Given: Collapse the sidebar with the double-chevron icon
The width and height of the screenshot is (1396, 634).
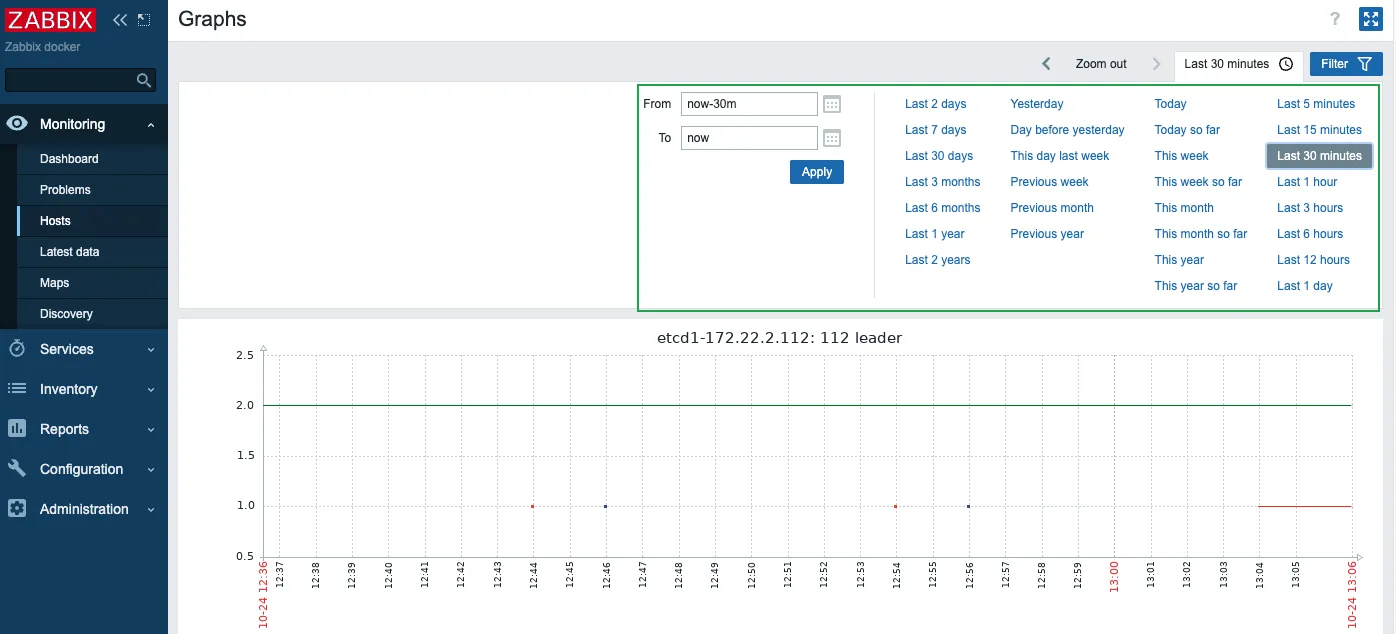Looking at the screenshot, I should tap(118, 18).
